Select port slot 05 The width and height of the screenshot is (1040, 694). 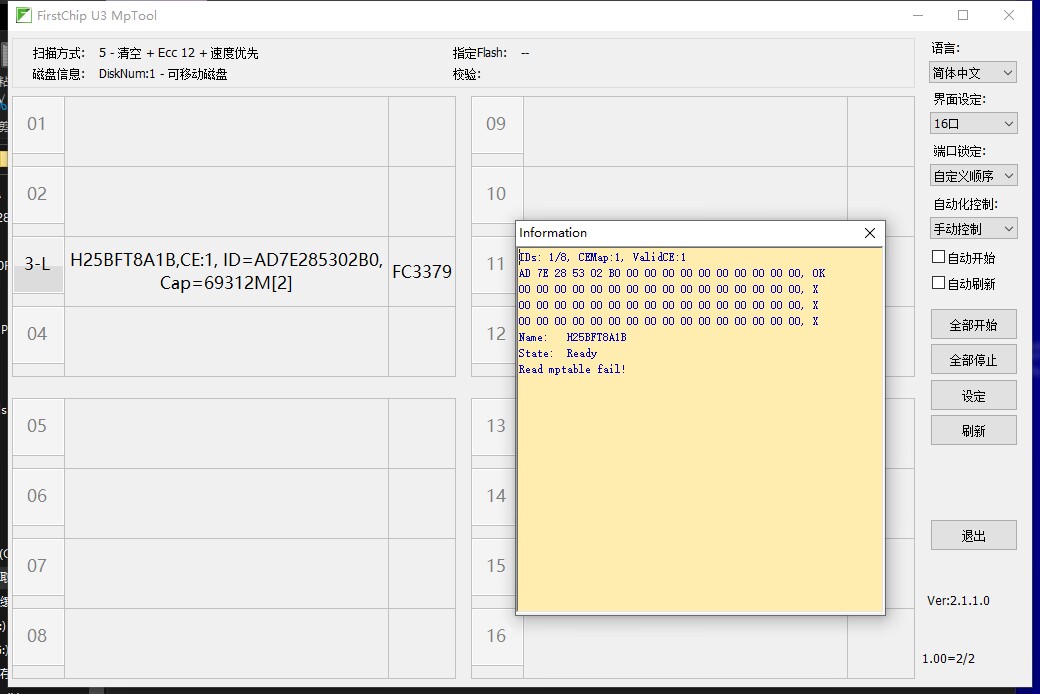click(x=38, y=427)
